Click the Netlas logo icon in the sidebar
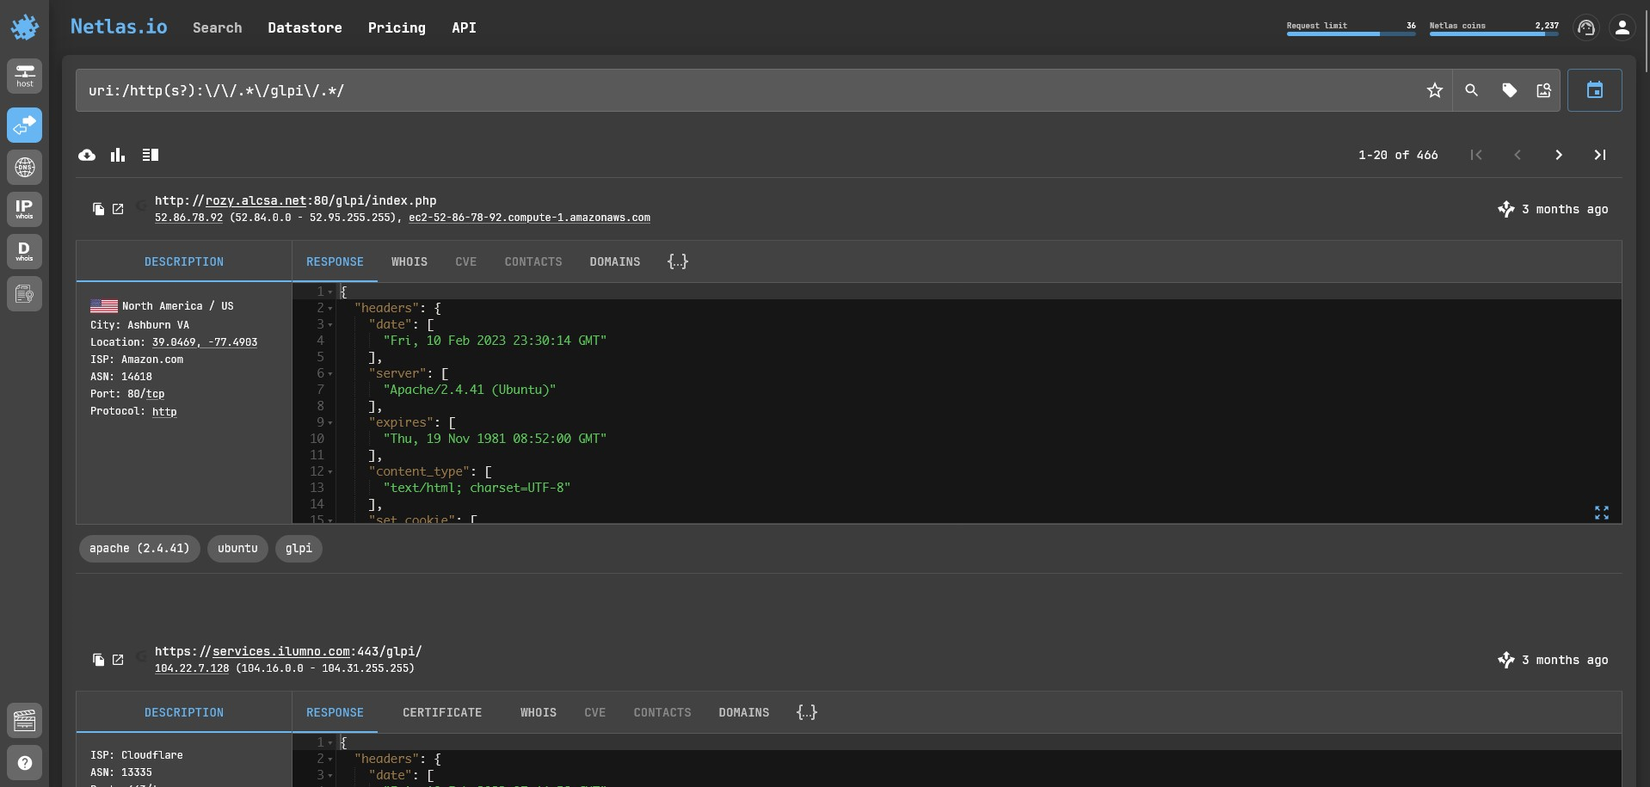 pyautogui.click(x=24, y=27)
